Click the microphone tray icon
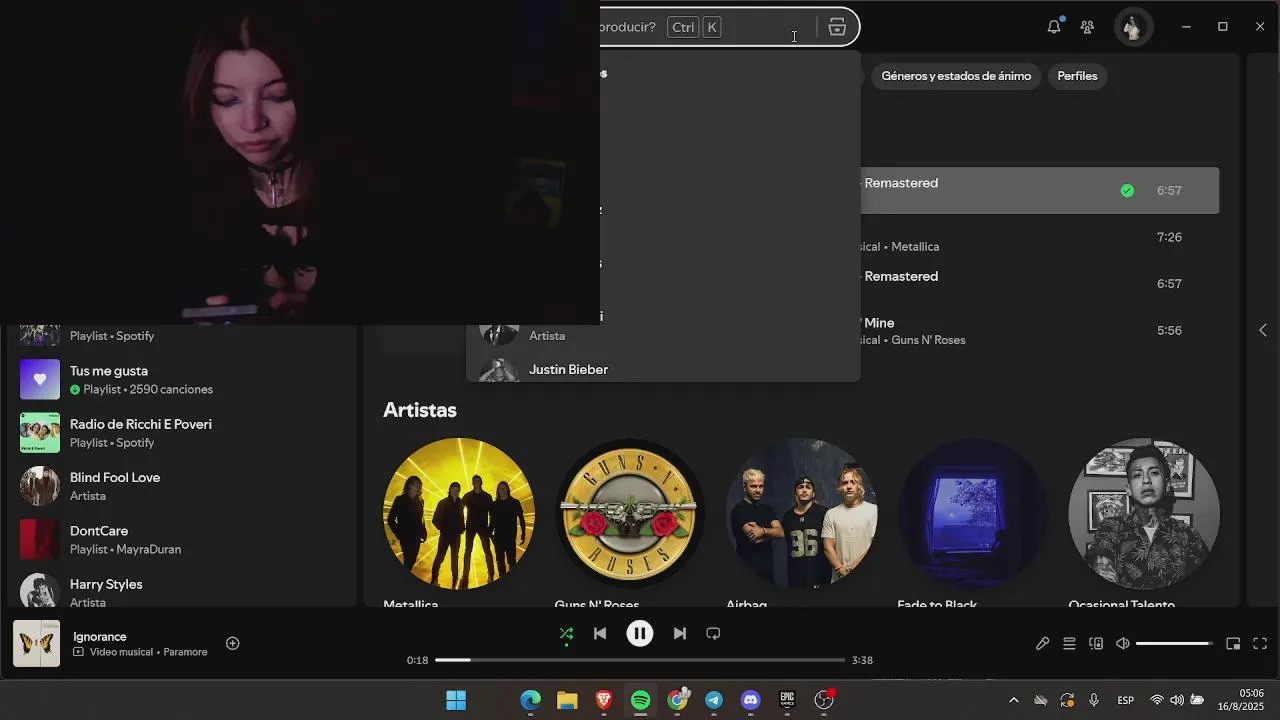The height and width of the screenshot is (720, 1280). tap(1094, 700)
